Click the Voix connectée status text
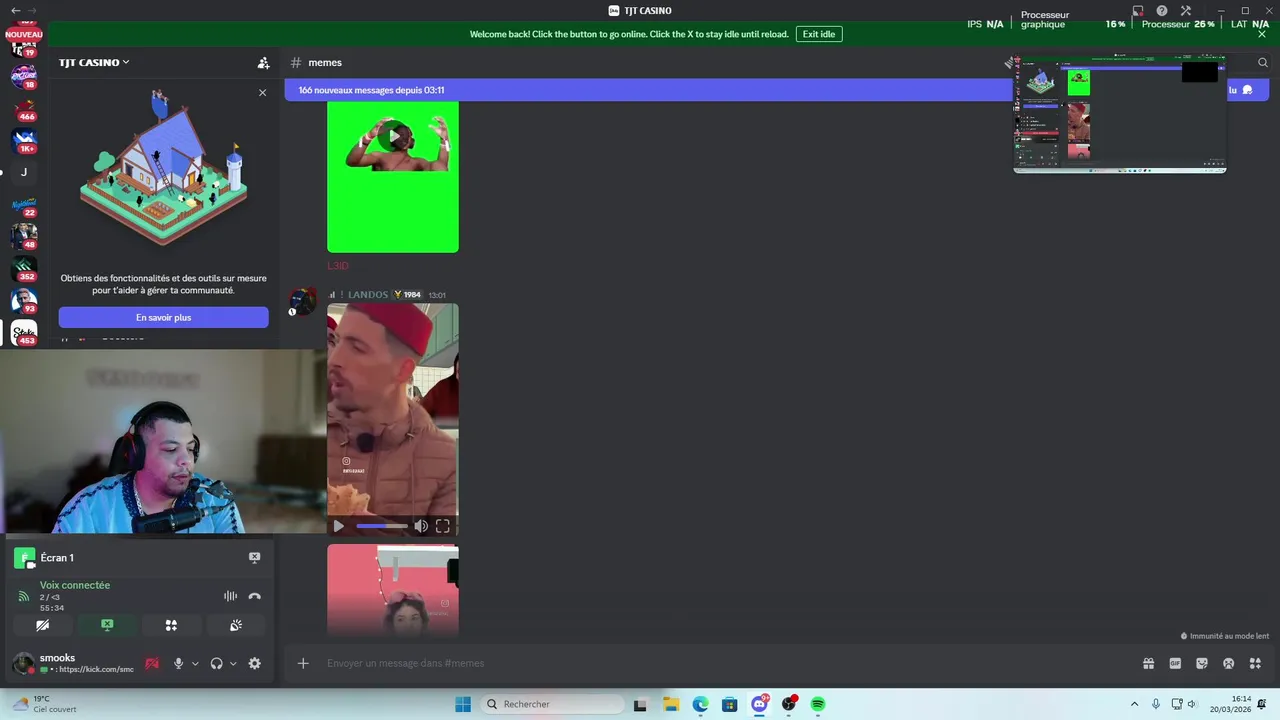The width and height of the screenshot is (1280, 720). [75, 585]
